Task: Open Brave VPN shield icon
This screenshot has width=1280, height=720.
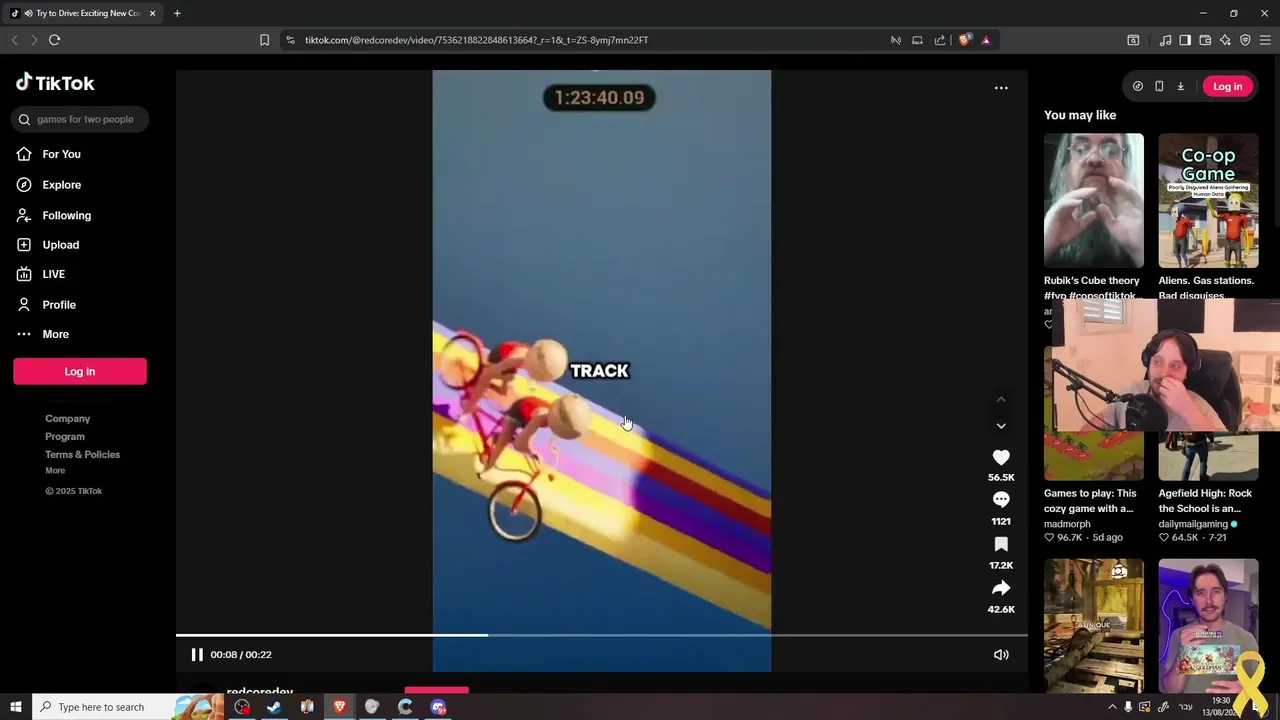Action: click(x=1245, y=40)
